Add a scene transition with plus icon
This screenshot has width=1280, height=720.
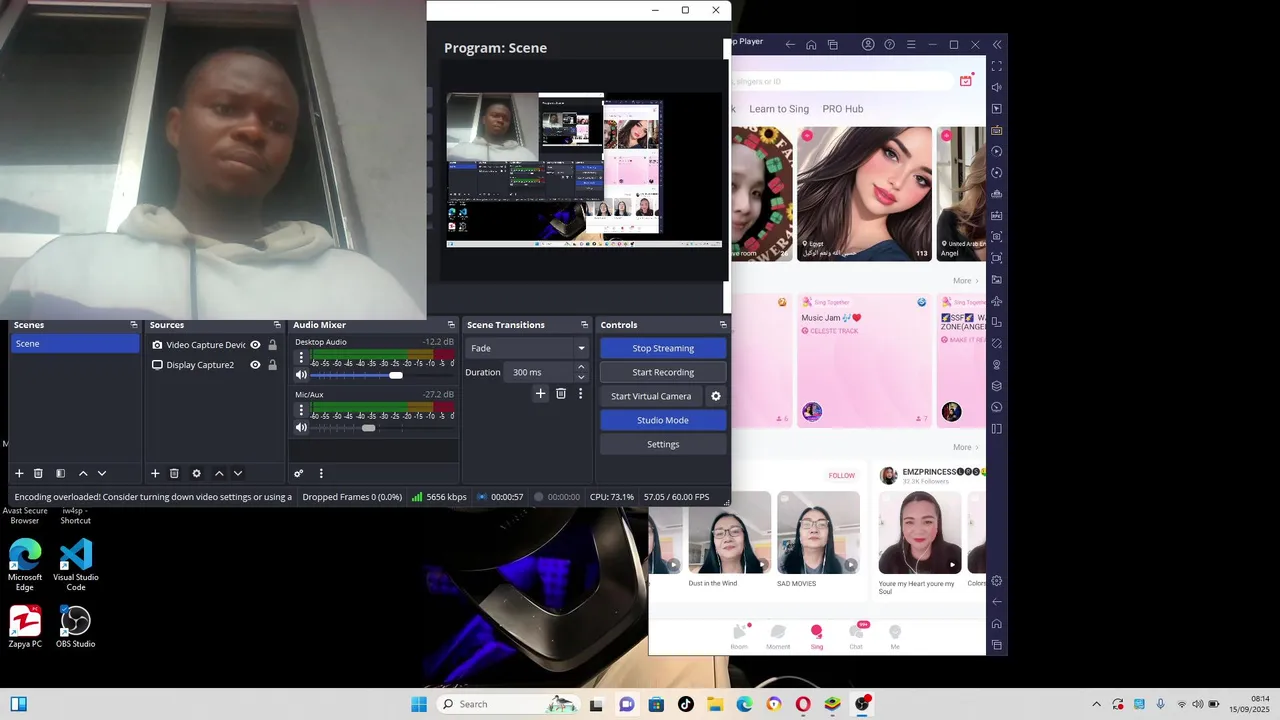pos(540,394)
